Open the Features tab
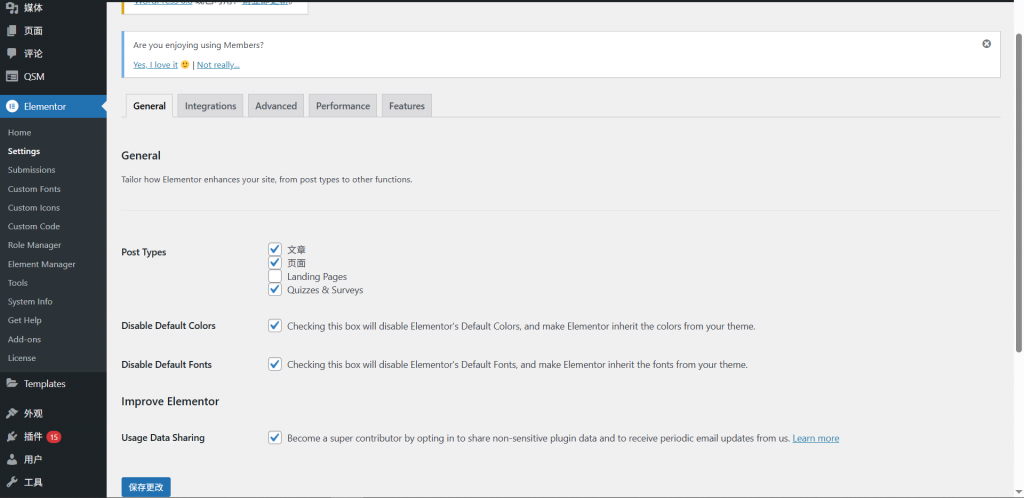 pyautogui.click(x=407, y=106)
